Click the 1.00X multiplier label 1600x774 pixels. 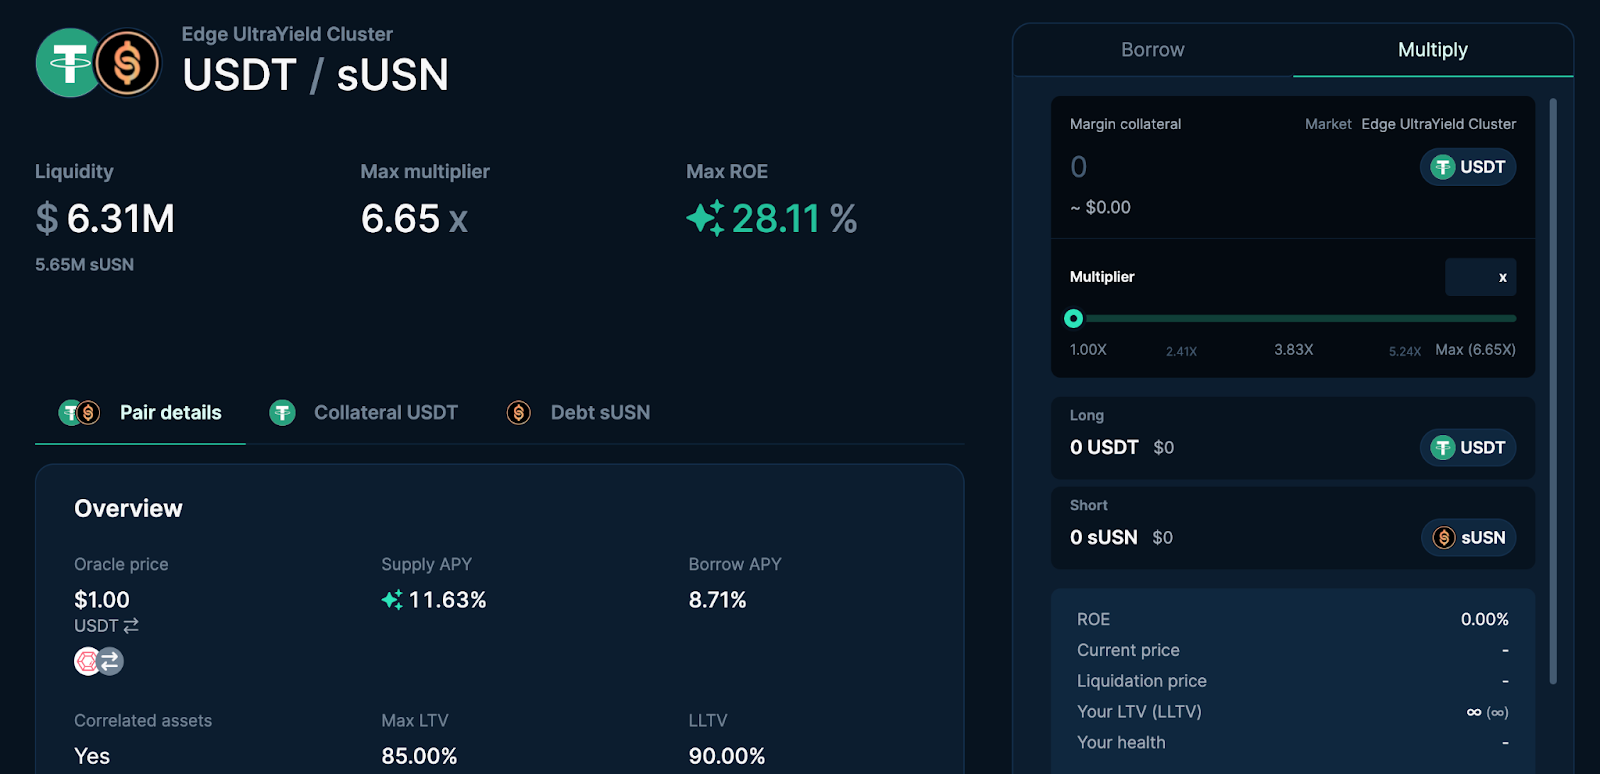tap(1088, 350)
